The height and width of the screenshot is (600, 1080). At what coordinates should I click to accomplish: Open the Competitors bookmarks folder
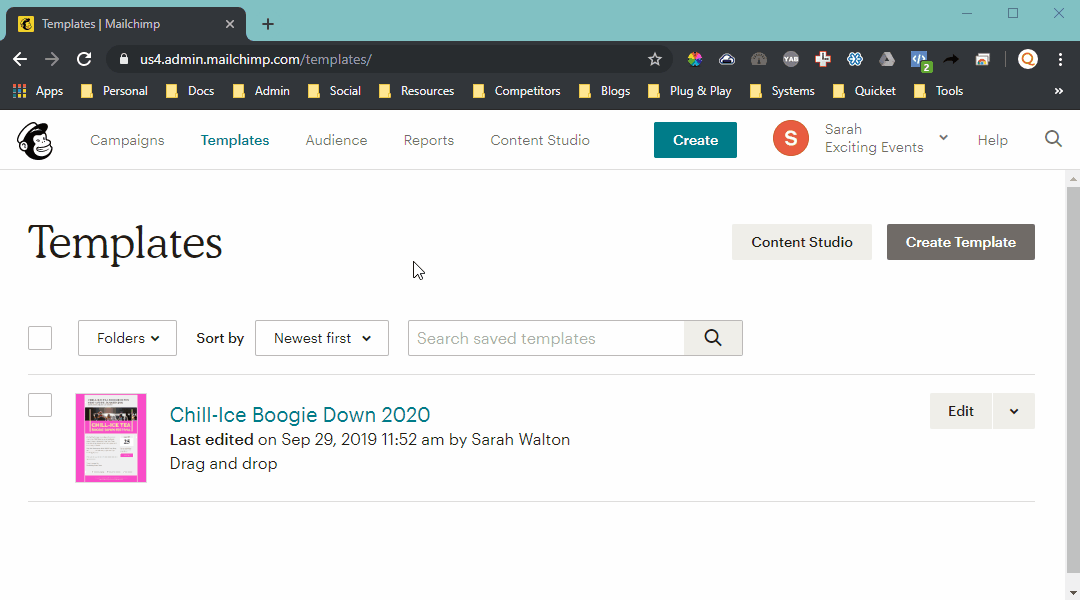click(x=517, y=91)
